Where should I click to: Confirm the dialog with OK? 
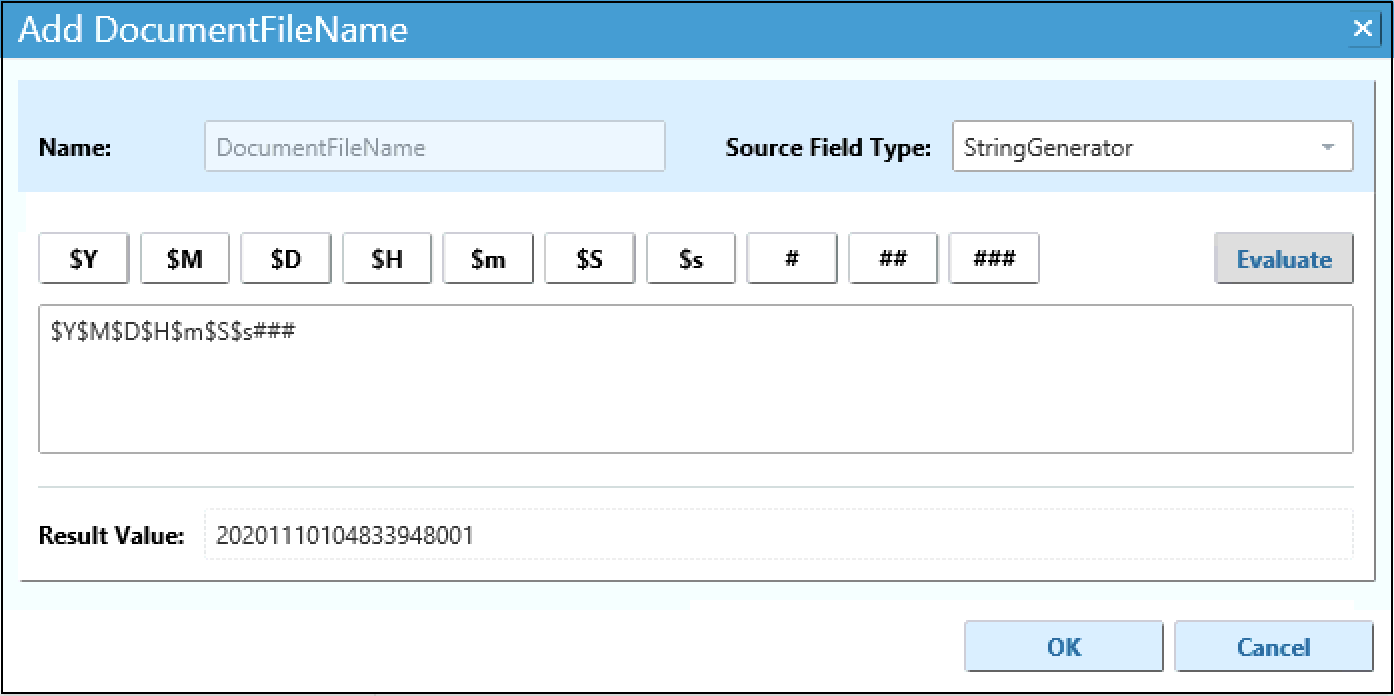(1063, 647)
